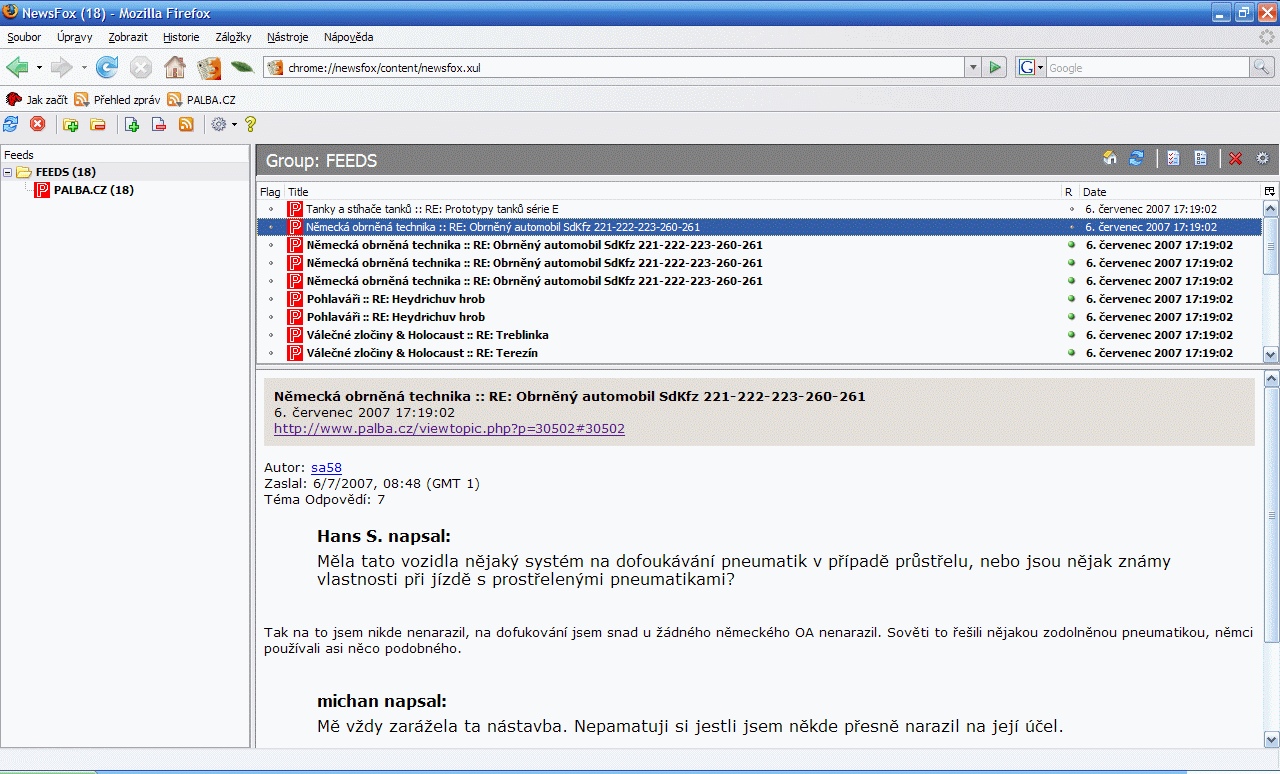
Task: Click the article pane scrollbar down arrow
Action: (x=1271, y=739)
